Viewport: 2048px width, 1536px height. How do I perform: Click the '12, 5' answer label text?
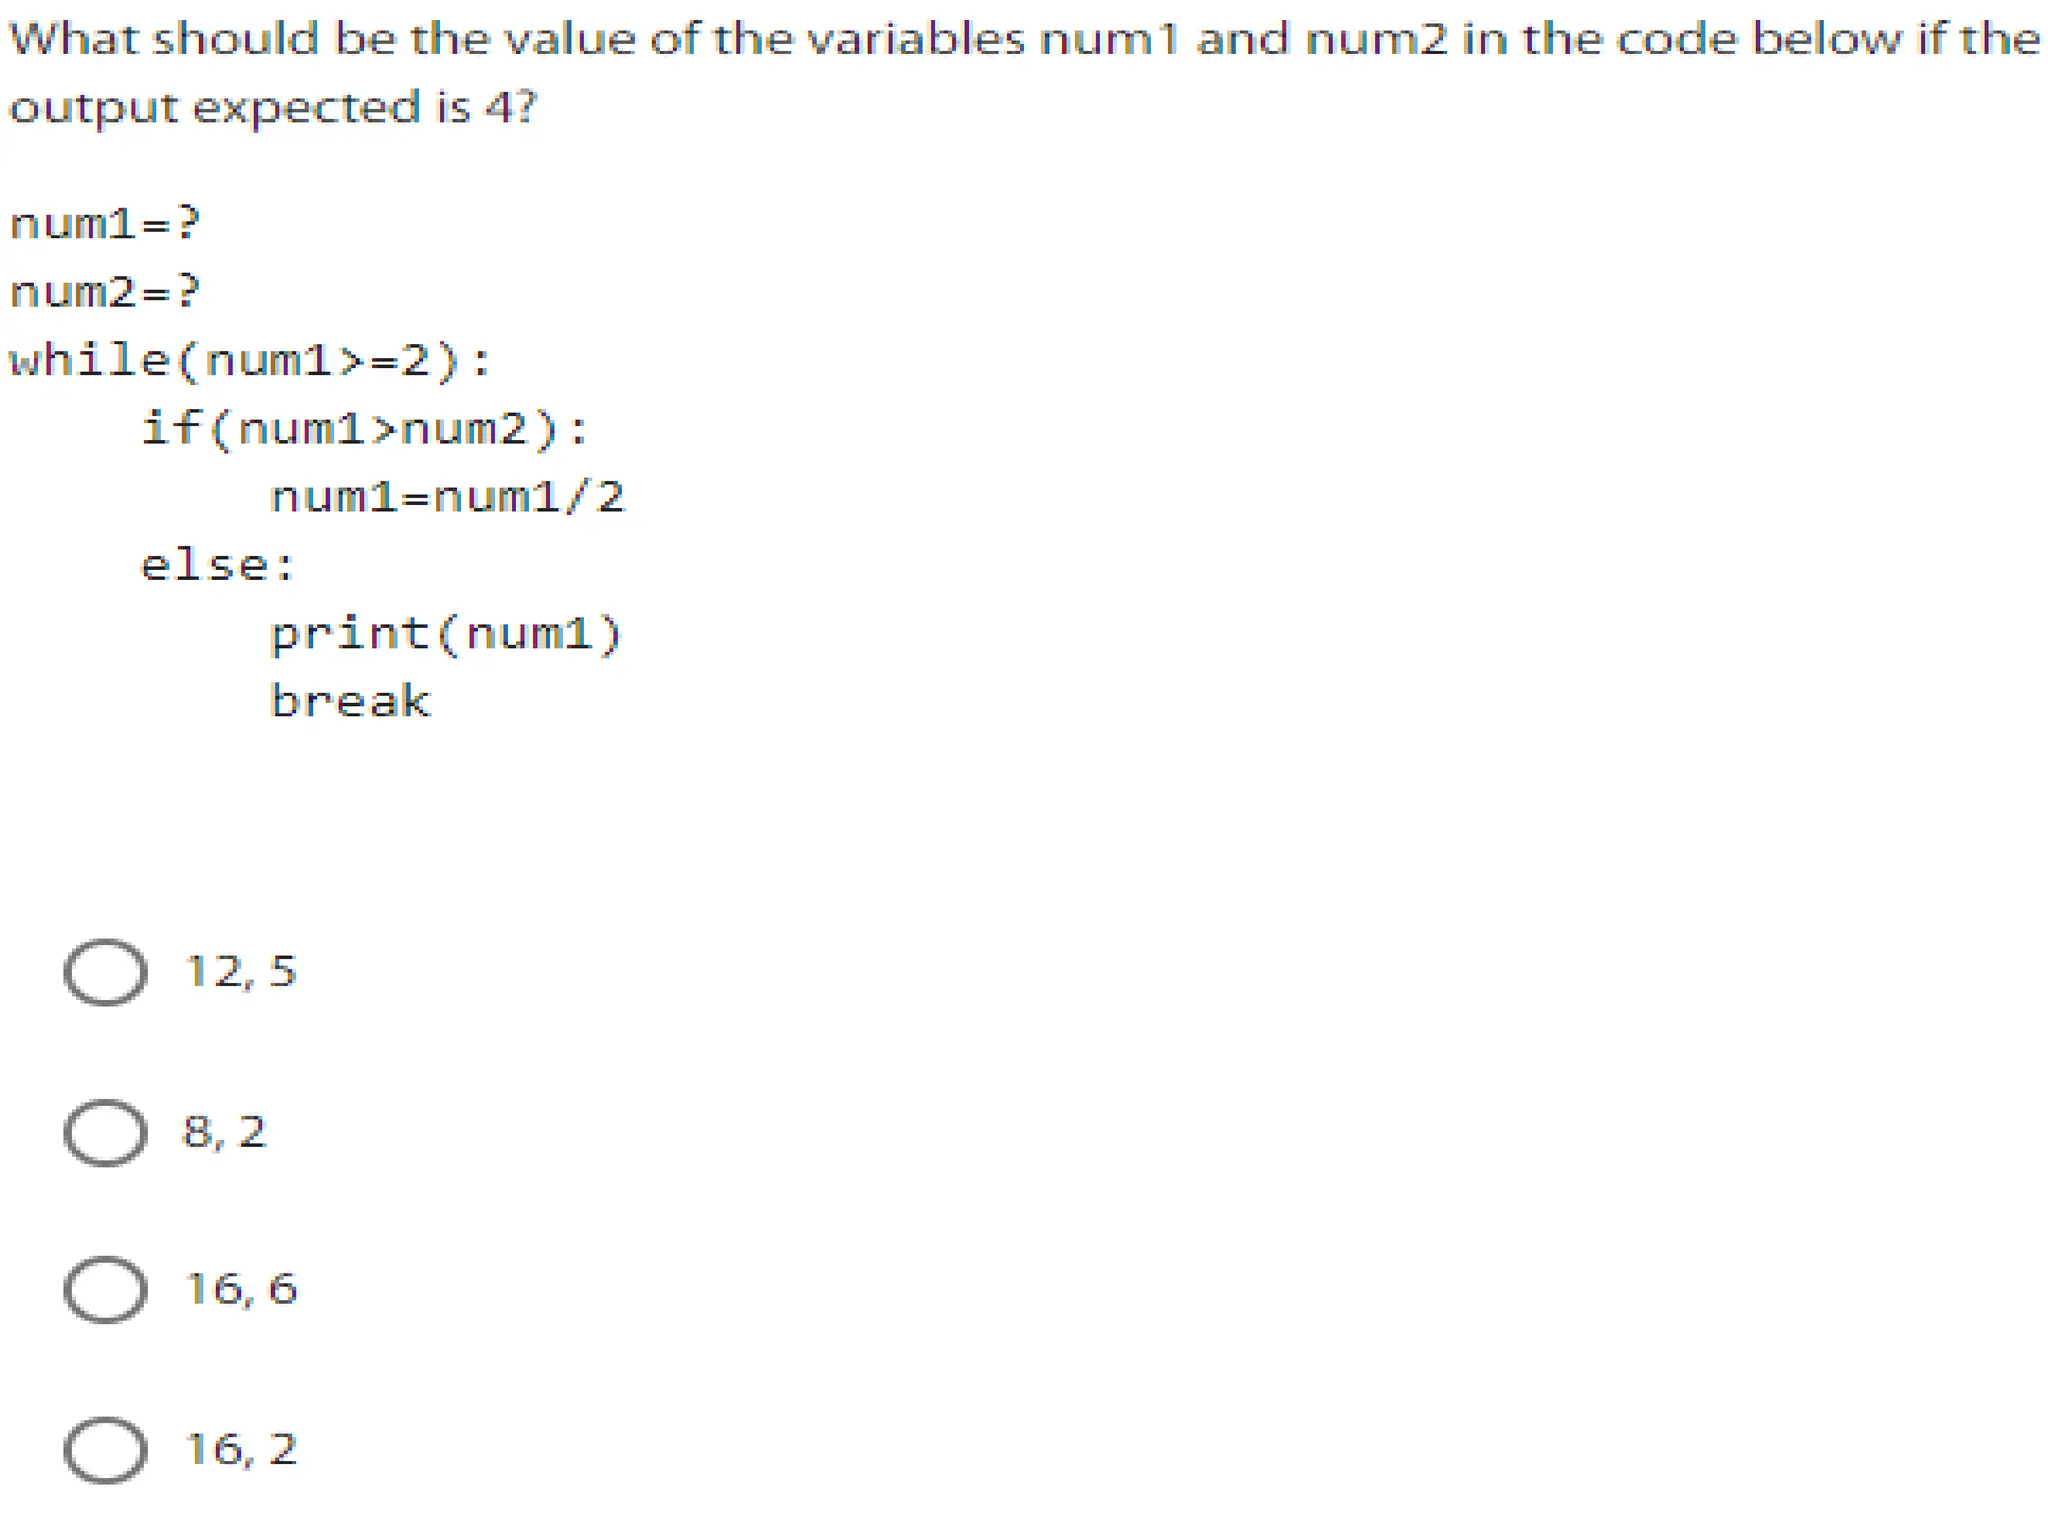coord(240,971)
